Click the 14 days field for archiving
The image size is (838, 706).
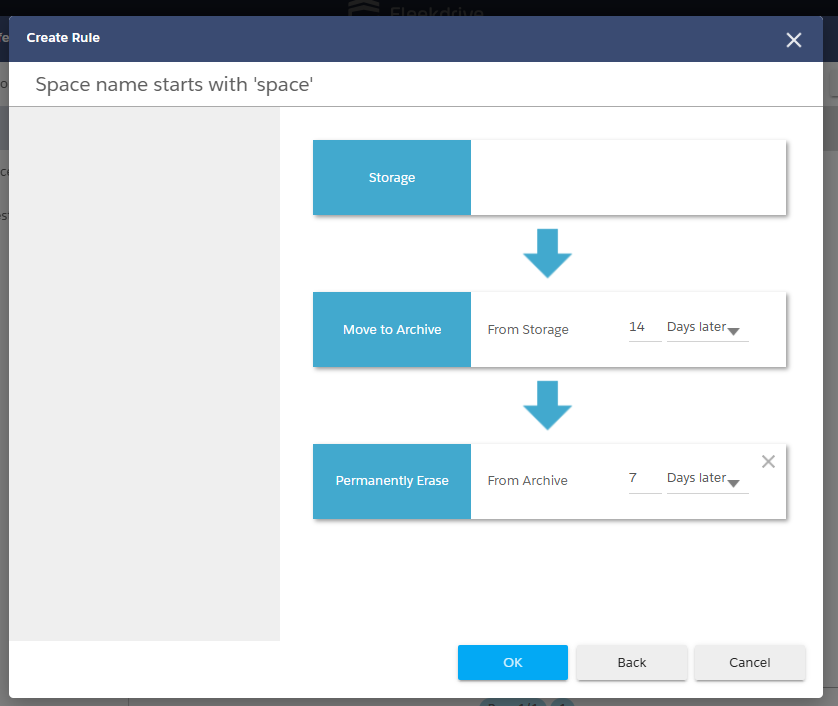(644, 328)
